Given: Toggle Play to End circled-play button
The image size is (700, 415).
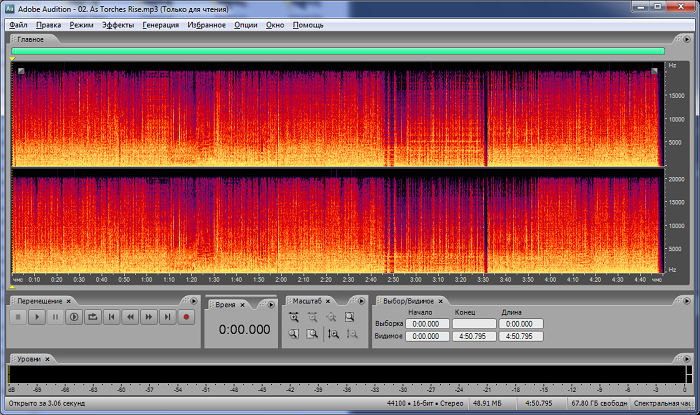Looking at the screenshot, I should coord(73,317).
